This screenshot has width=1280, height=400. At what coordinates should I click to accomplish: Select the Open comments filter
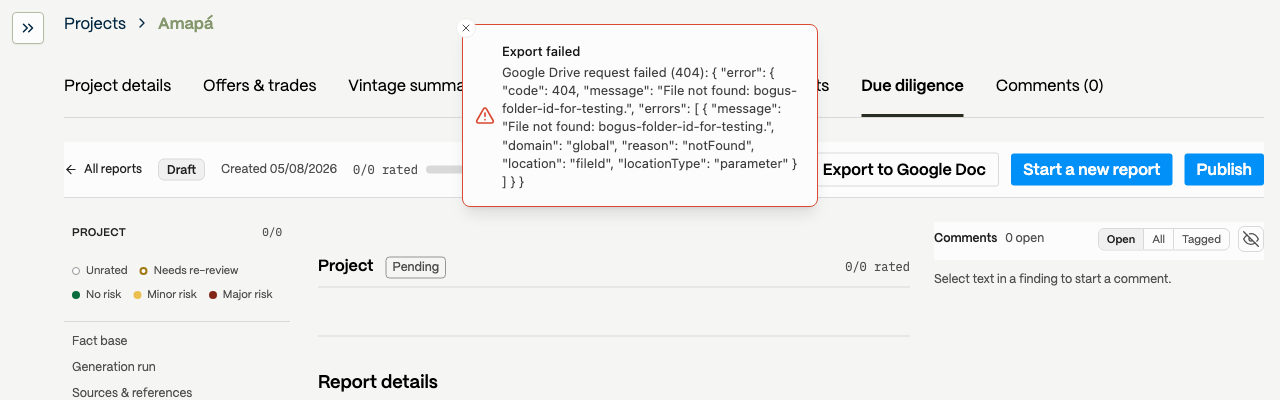[1121, 239]
